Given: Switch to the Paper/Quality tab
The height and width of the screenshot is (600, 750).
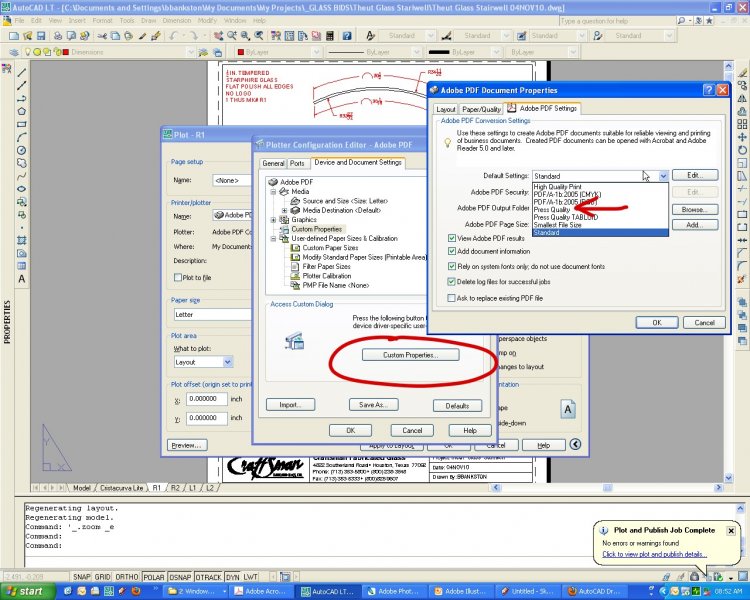Looking at the screenshot, I should tap(481, 109).
